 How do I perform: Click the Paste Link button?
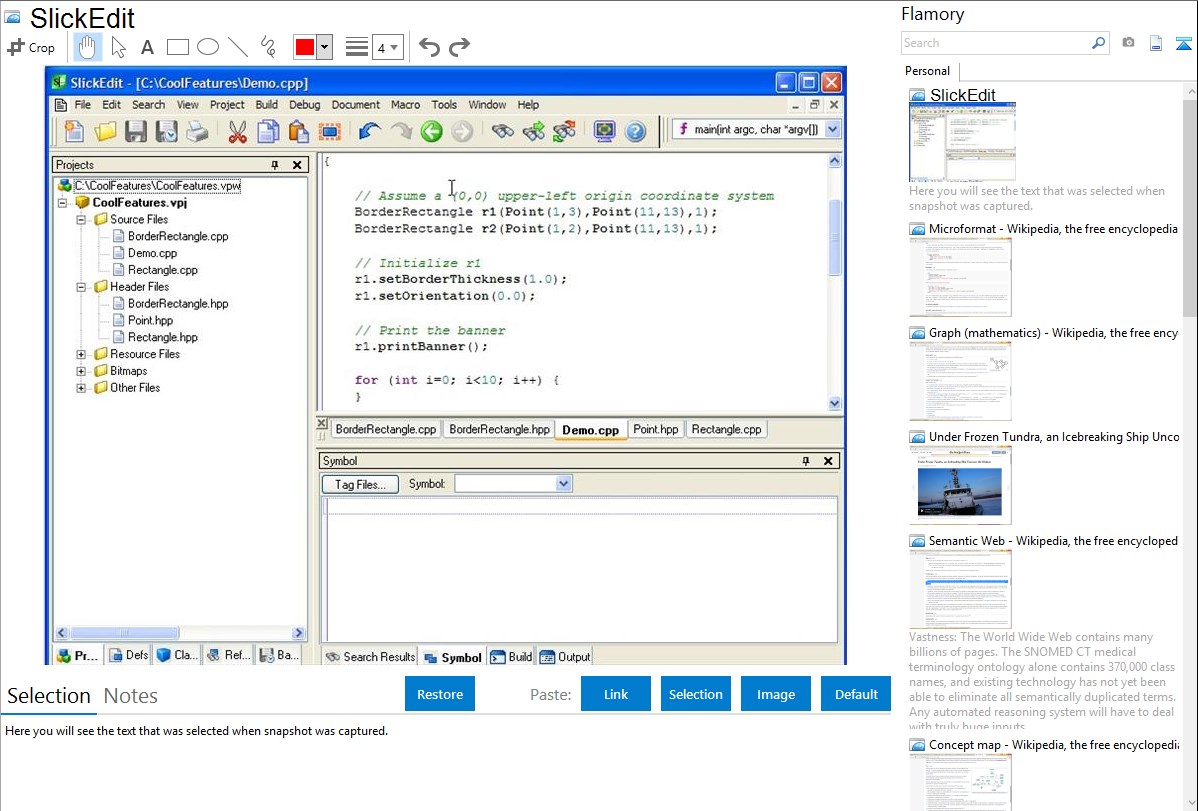pyautogui.click(x=616, y=694)
